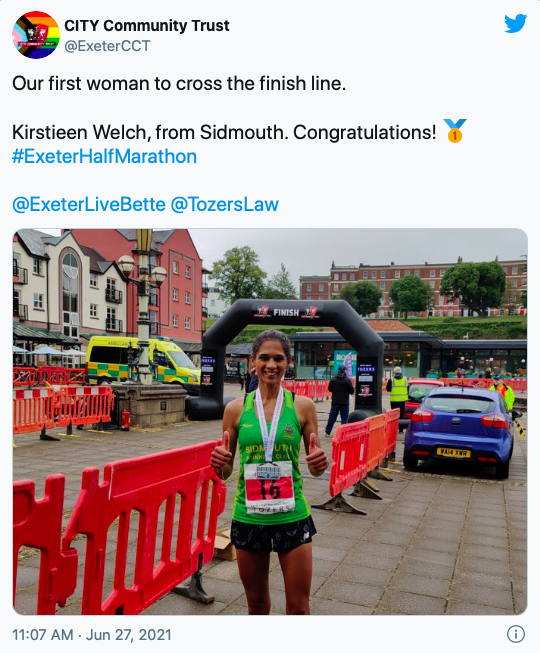Viewport: 540px width, 653px height.
Task: Open the @ExeterCCT handle link
Action: click(x=107, y=46)
